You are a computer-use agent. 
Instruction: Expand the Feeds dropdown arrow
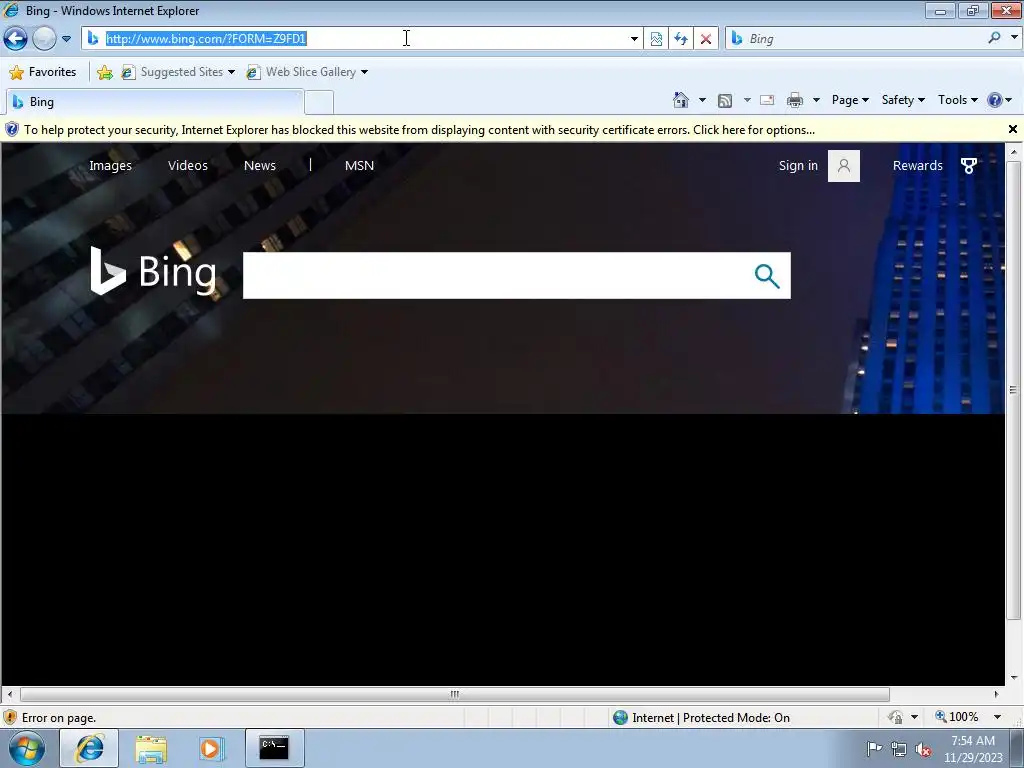746,100
